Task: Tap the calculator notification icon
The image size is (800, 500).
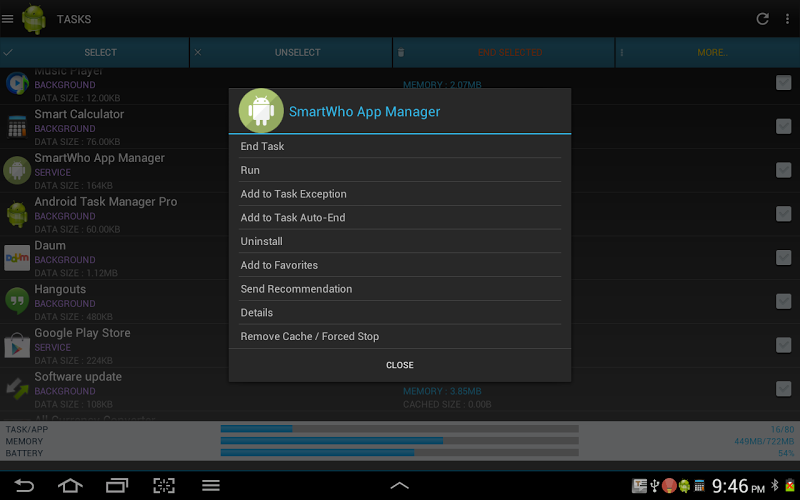Action: click(699, 486)
